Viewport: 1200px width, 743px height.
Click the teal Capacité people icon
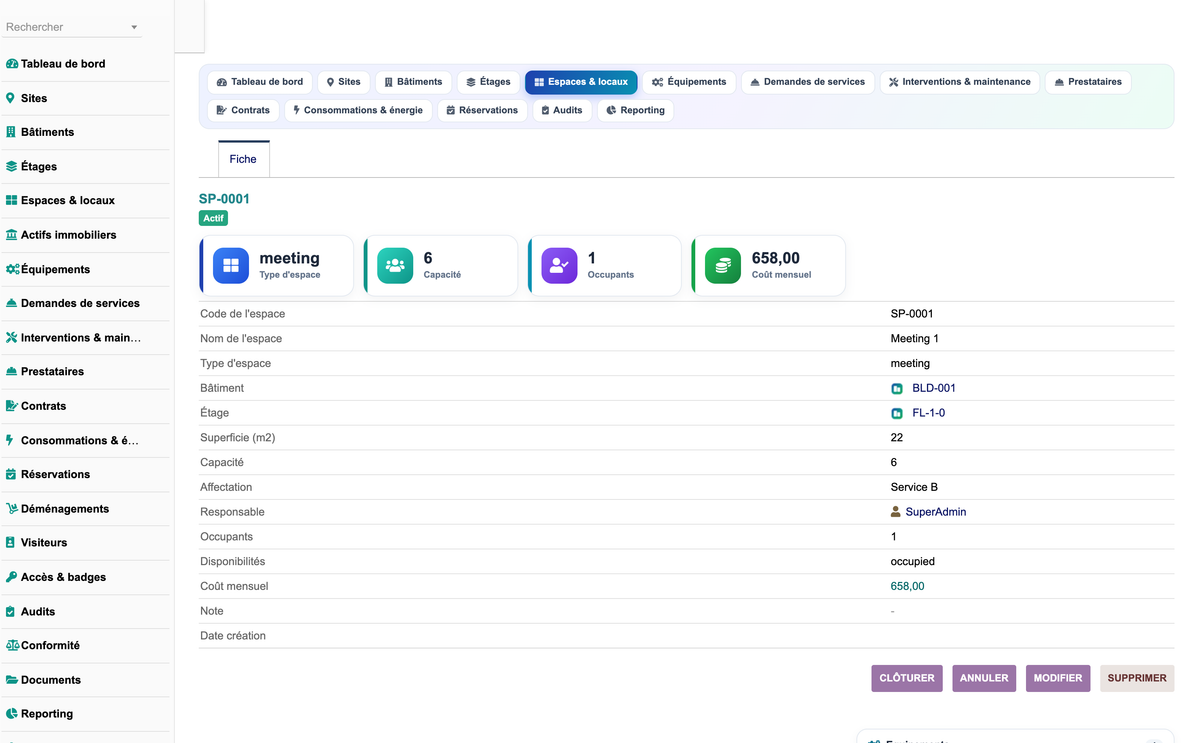coord(395,266)
